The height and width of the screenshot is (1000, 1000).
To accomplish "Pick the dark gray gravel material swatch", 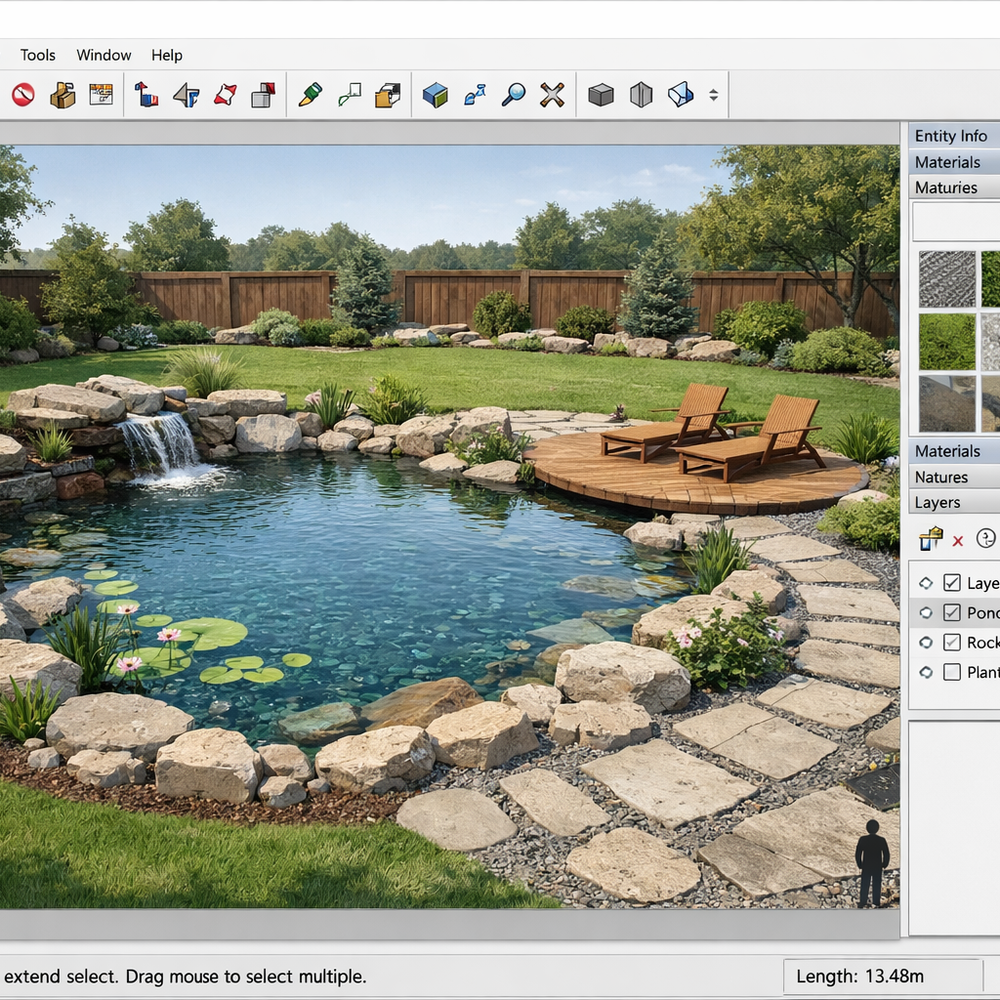I will [x=947, y=279].
